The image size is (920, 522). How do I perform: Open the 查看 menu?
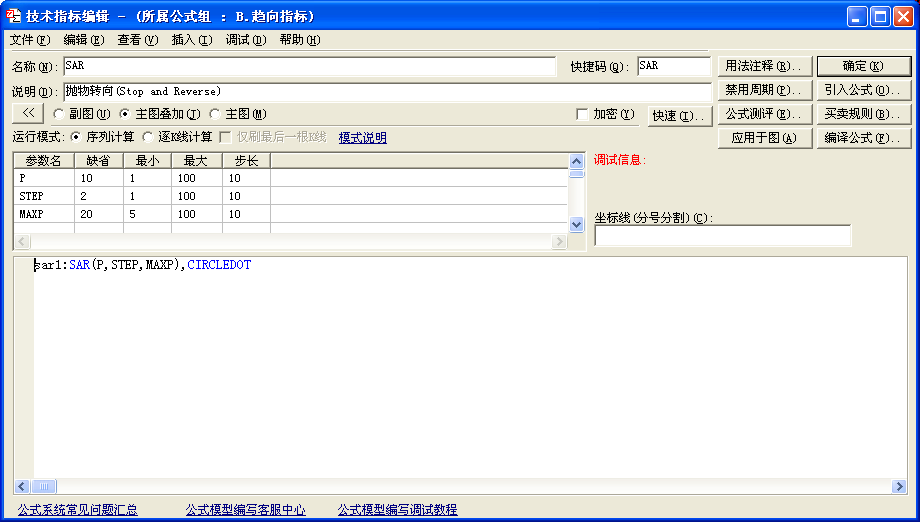[x=138, y=40]
